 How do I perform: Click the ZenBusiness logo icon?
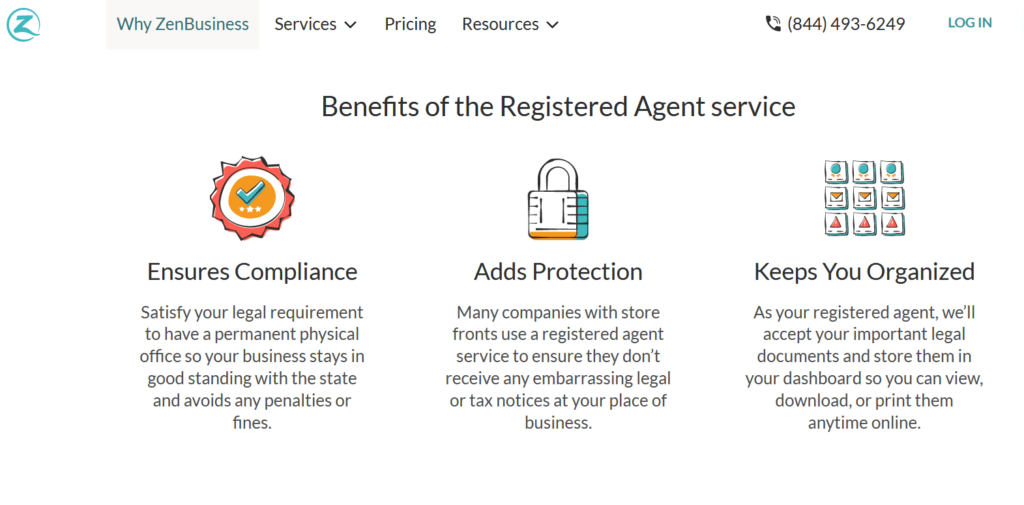(24, 24)
